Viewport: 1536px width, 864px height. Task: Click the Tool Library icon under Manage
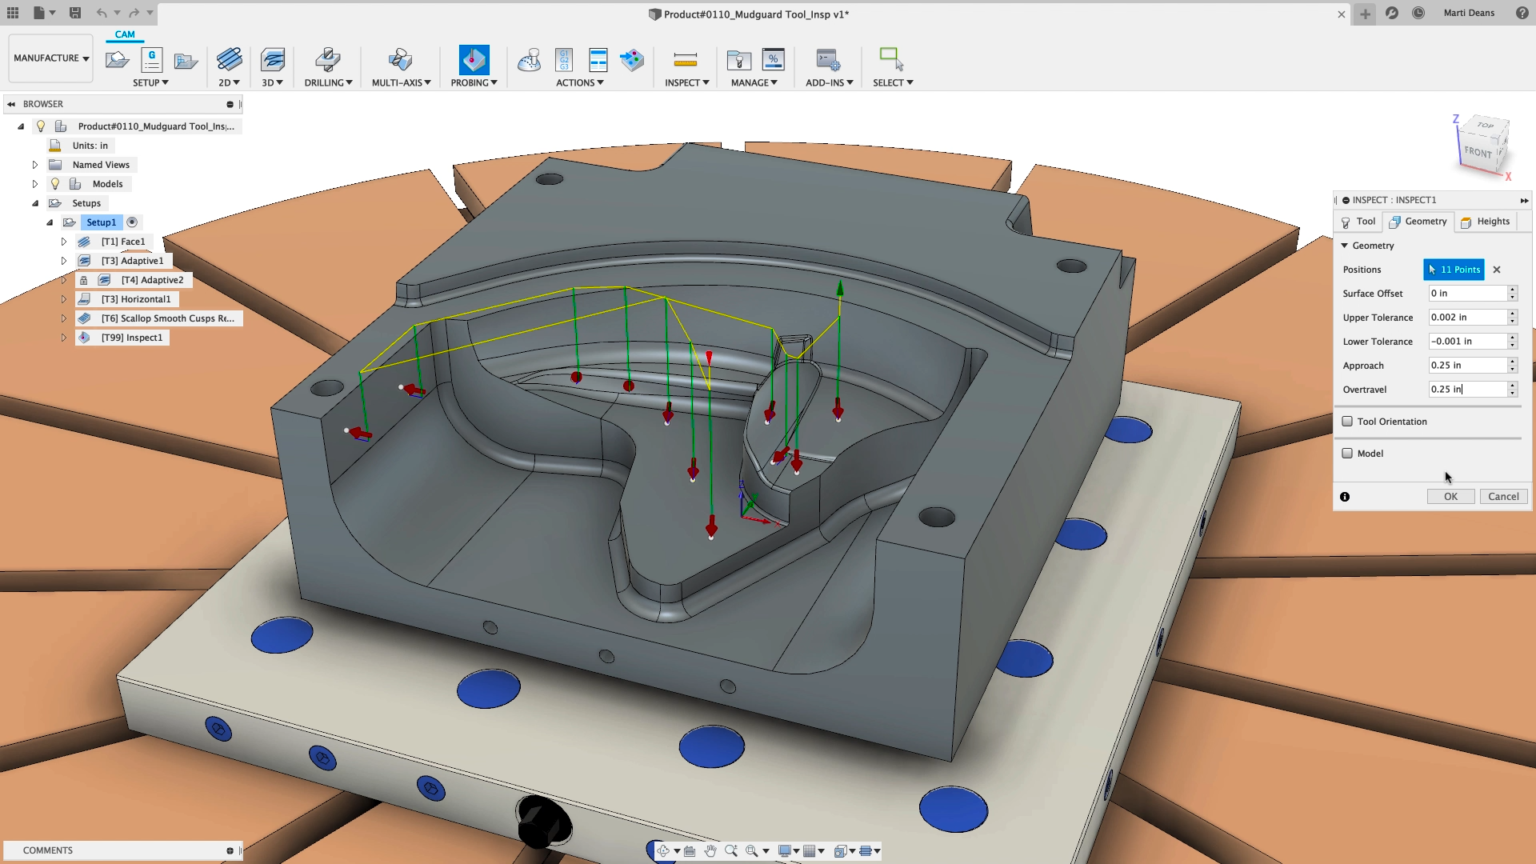tap(739, 60)
